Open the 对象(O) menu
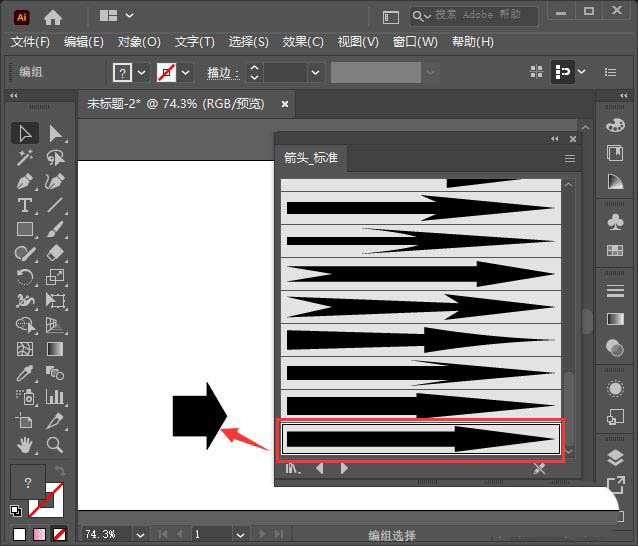Screen dimensions: 638x546 click(x=139, y=41)
